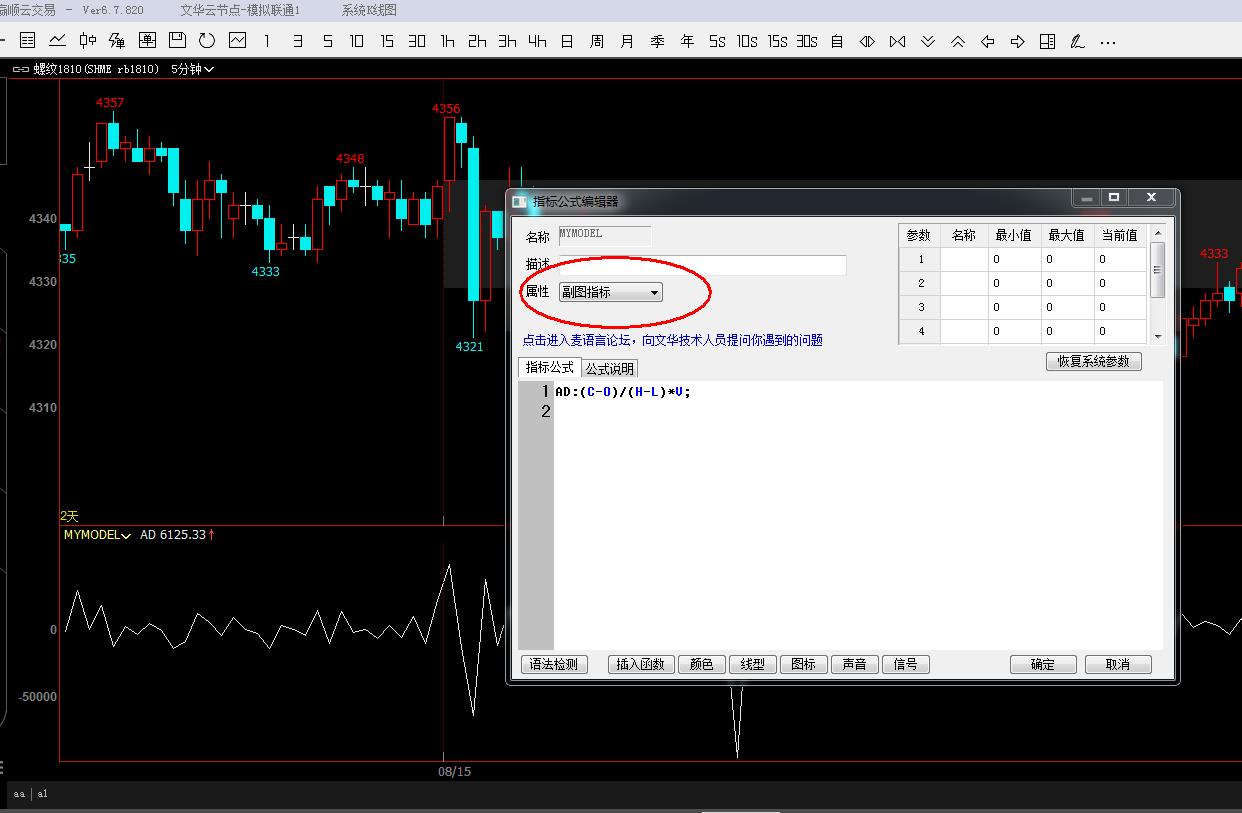This screenshot has height=813, width=1242.
Task: Open the drawing pen tool icon
Action: (1077, 41)
